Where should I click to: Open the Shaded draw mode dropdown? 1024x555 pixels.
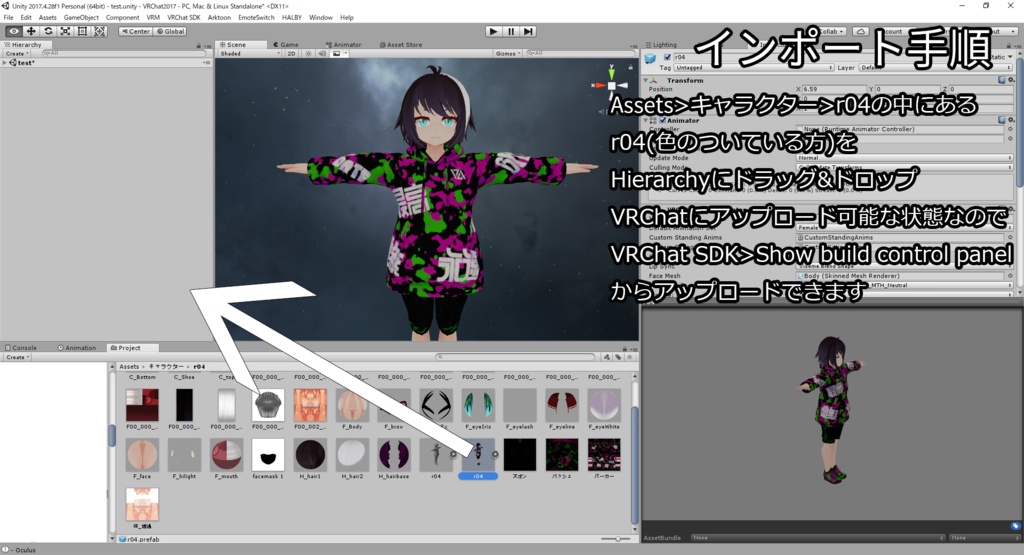(x=249, y=54)
